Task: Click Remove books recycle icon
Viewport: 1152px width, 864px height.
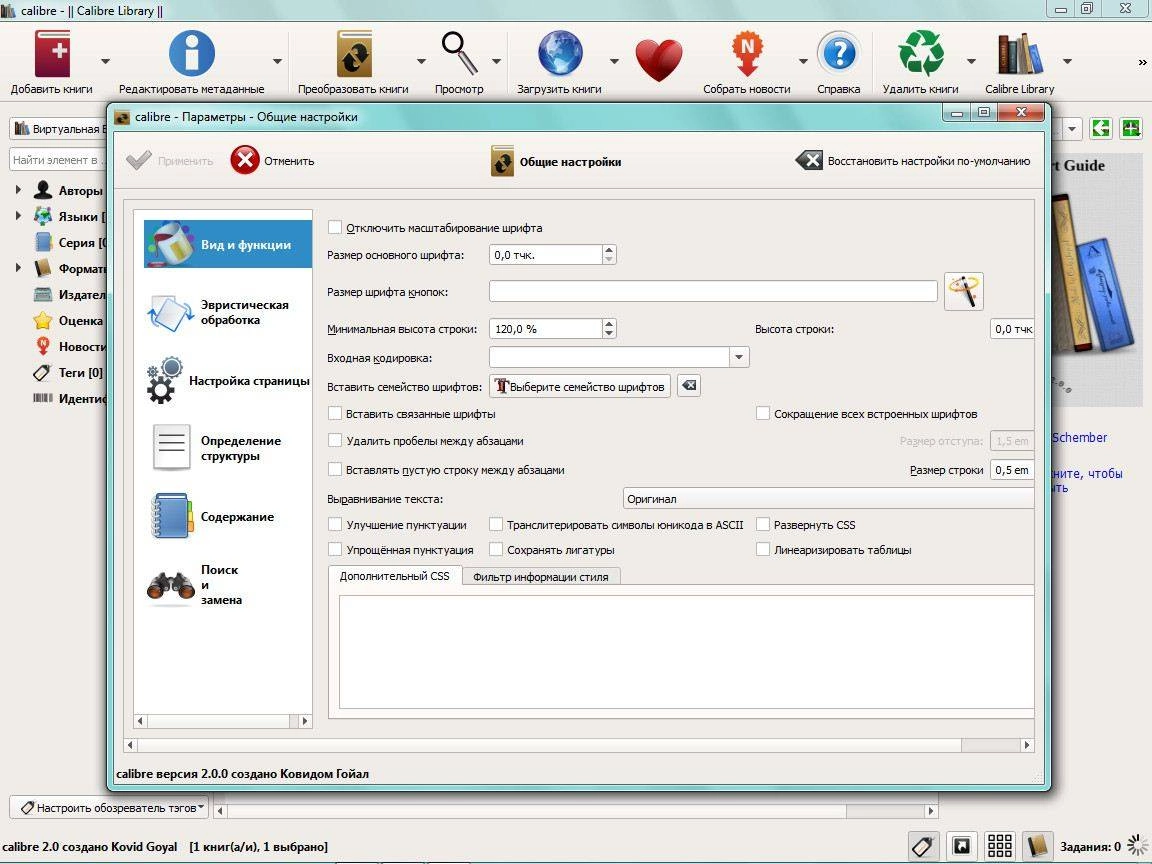Action: (x=921, y=54)
